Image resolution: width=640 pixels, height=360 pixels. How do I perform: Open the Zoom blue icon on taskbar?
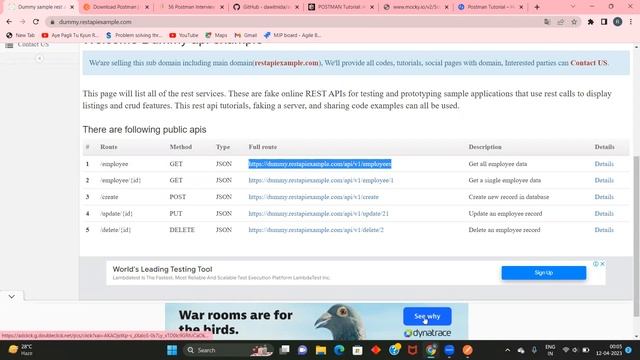click(x=449, y=350)
